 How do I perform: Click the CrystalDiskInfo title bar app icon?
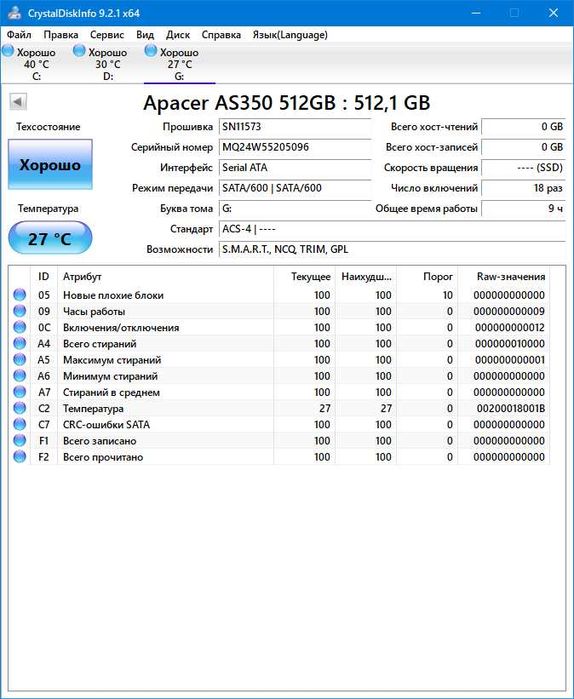14,12
